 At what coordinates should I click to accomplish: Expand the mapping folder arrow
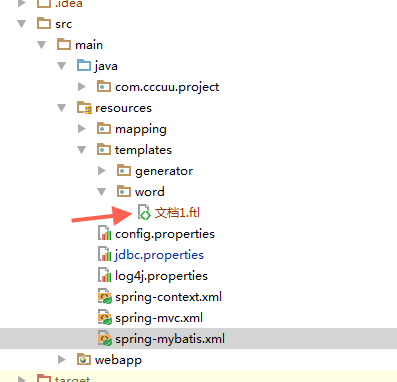[82, 129]
